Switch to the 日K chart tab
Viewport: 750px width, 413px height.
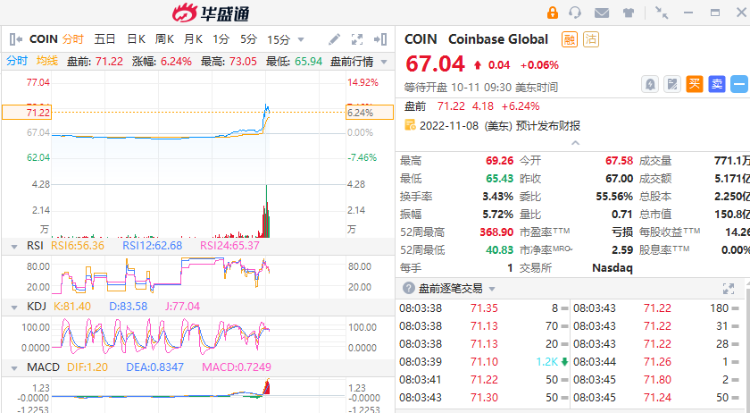[136, 40]
